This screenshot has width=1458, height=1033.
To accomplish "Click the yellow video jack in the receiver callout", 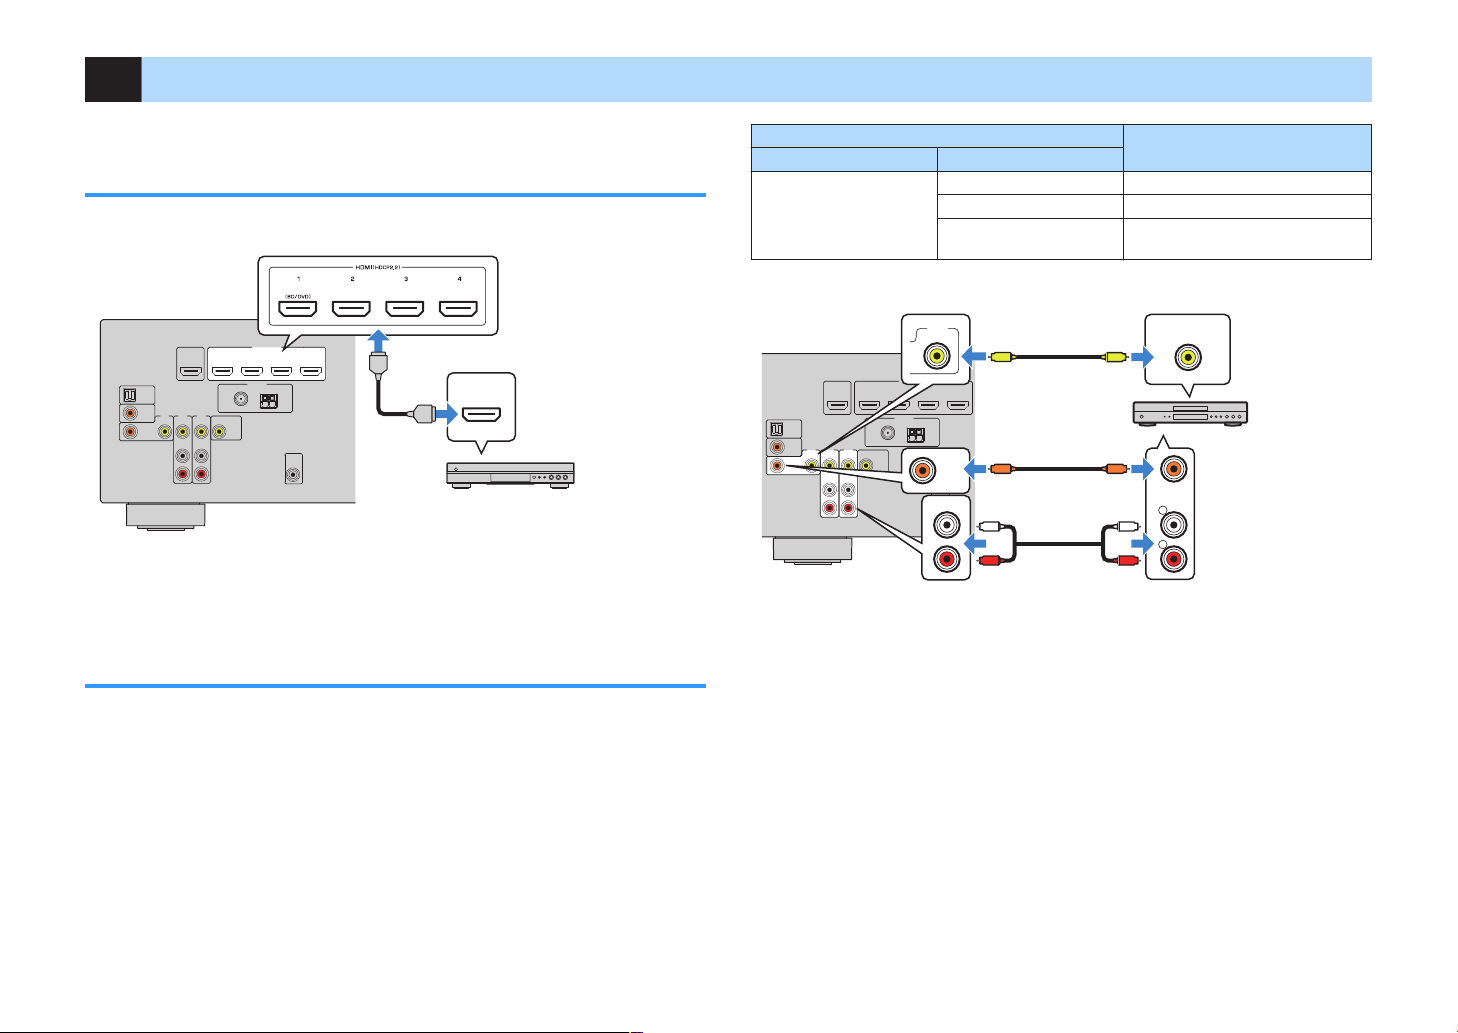I will tap(938, 354).
